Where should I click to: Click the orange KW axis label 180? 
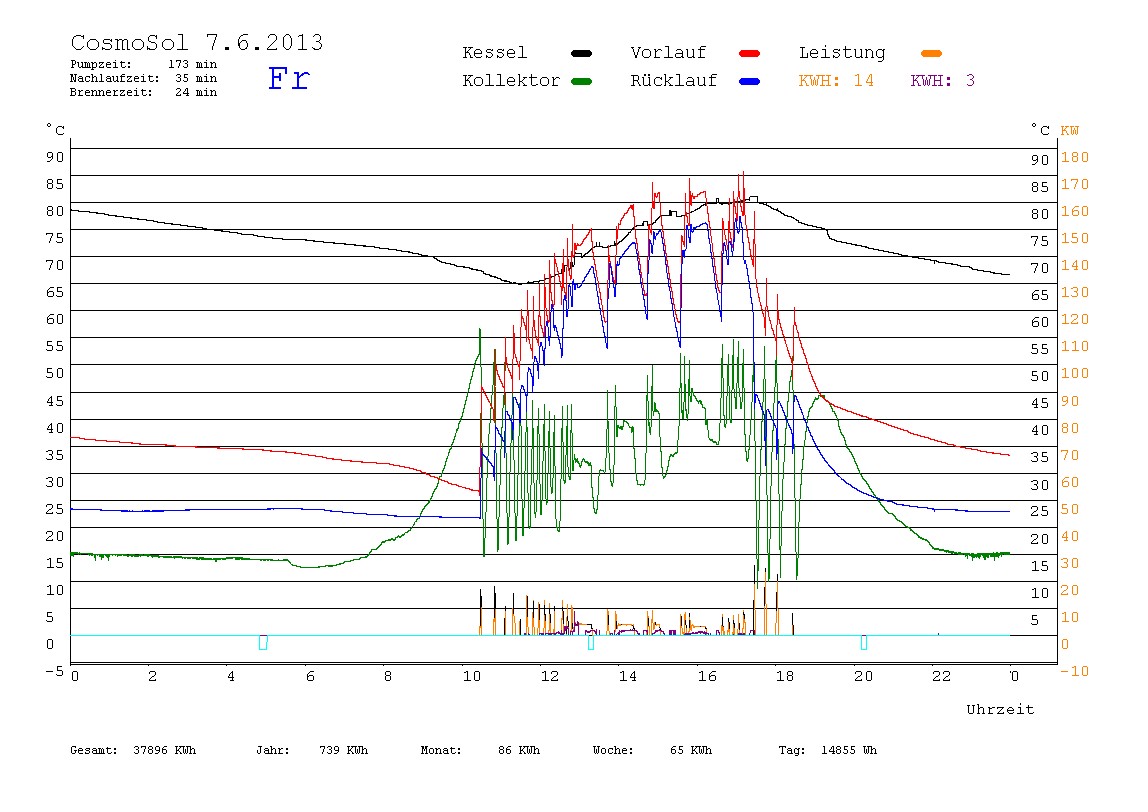[x=1075, y=157]
